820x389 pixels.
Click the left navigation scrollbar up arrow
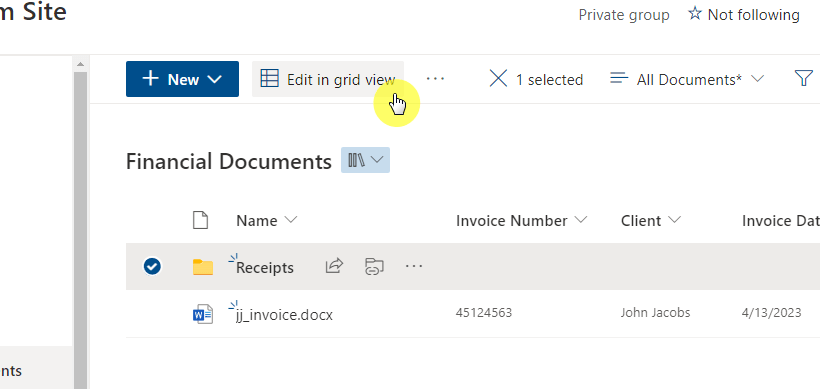81,64
